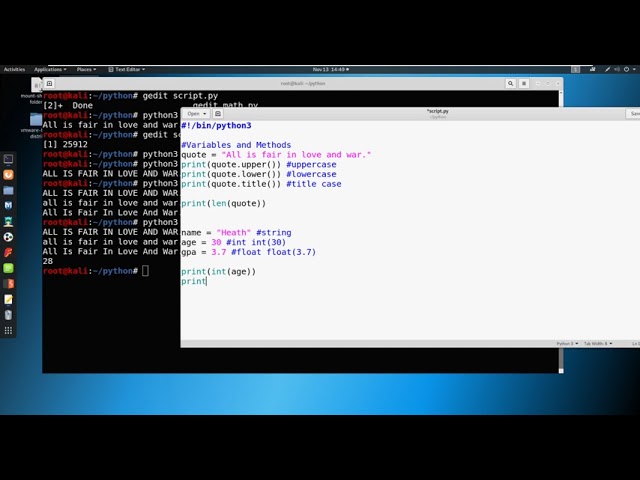The width and height of the screenshot is (640, 480).
Task: Click the volume speaker tray icon
Action: [617, 69]
